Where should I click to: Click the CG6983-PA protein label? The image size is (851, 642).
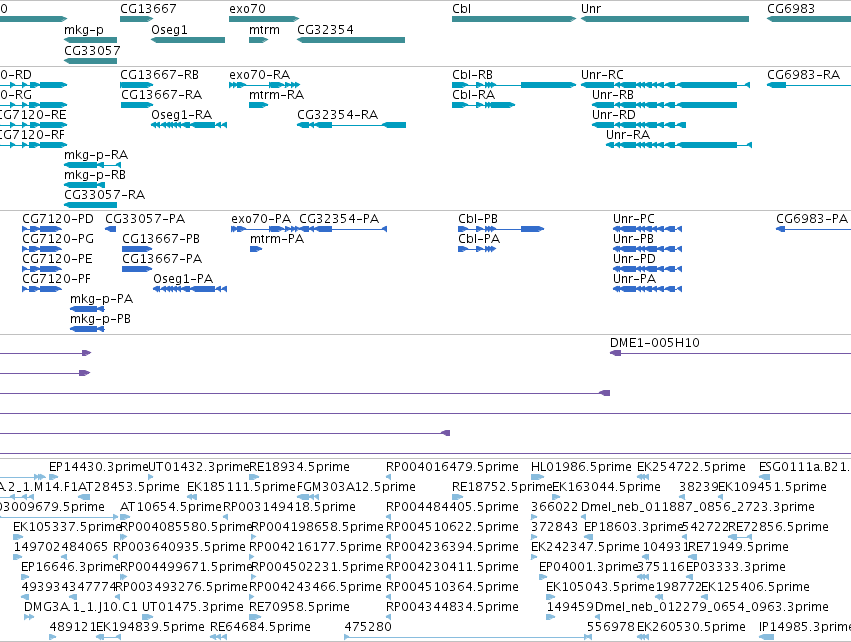click(x=811, y=219)
